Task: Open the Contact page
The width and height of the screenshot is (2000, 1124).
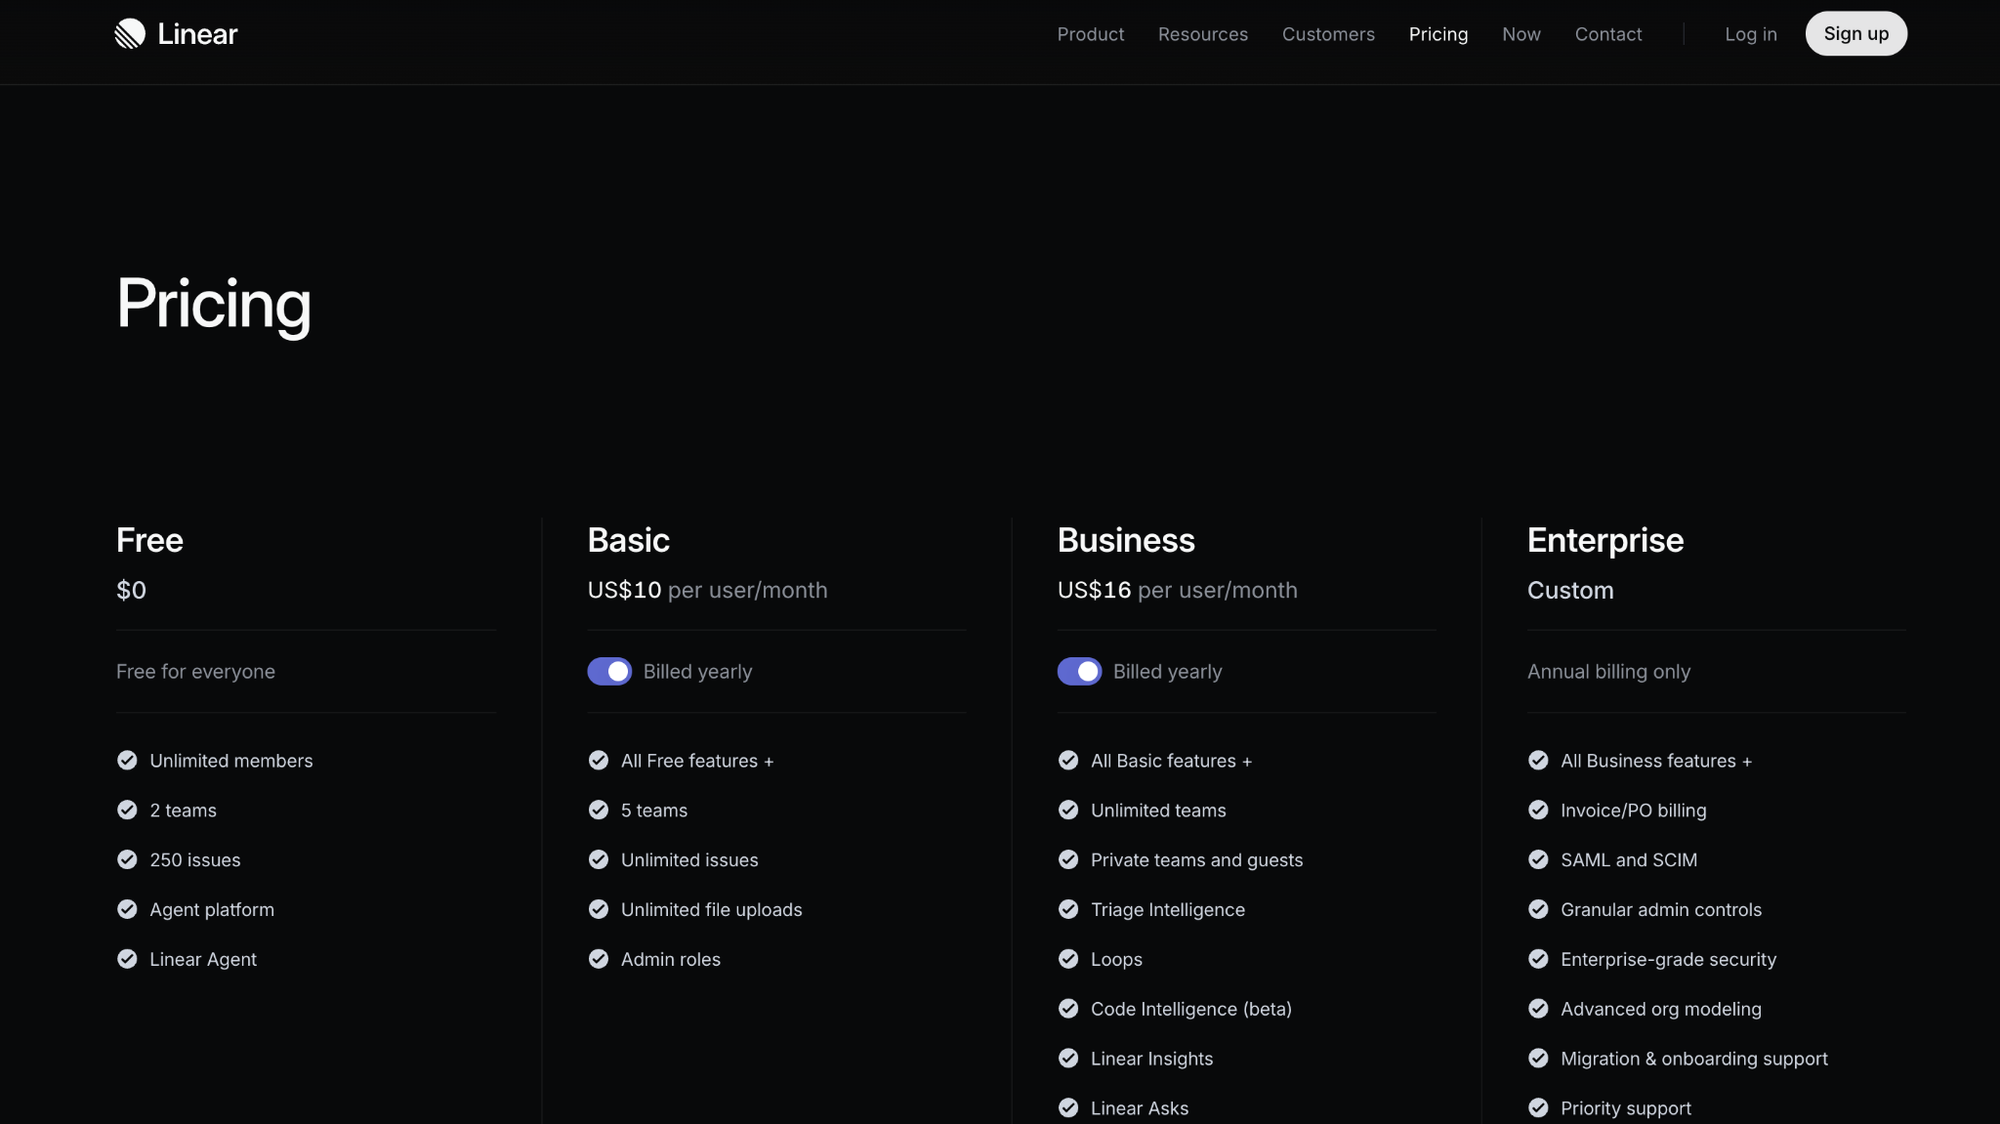Action: point(1608,34)
